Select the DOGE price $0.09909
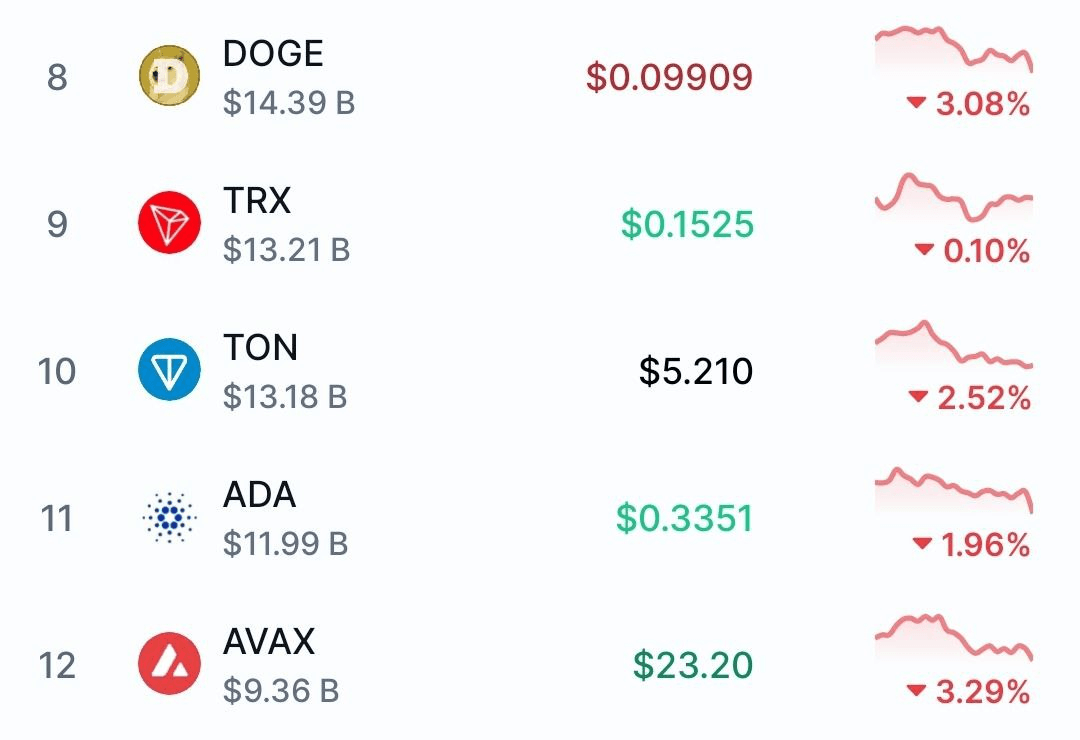 tap(669, 76)
